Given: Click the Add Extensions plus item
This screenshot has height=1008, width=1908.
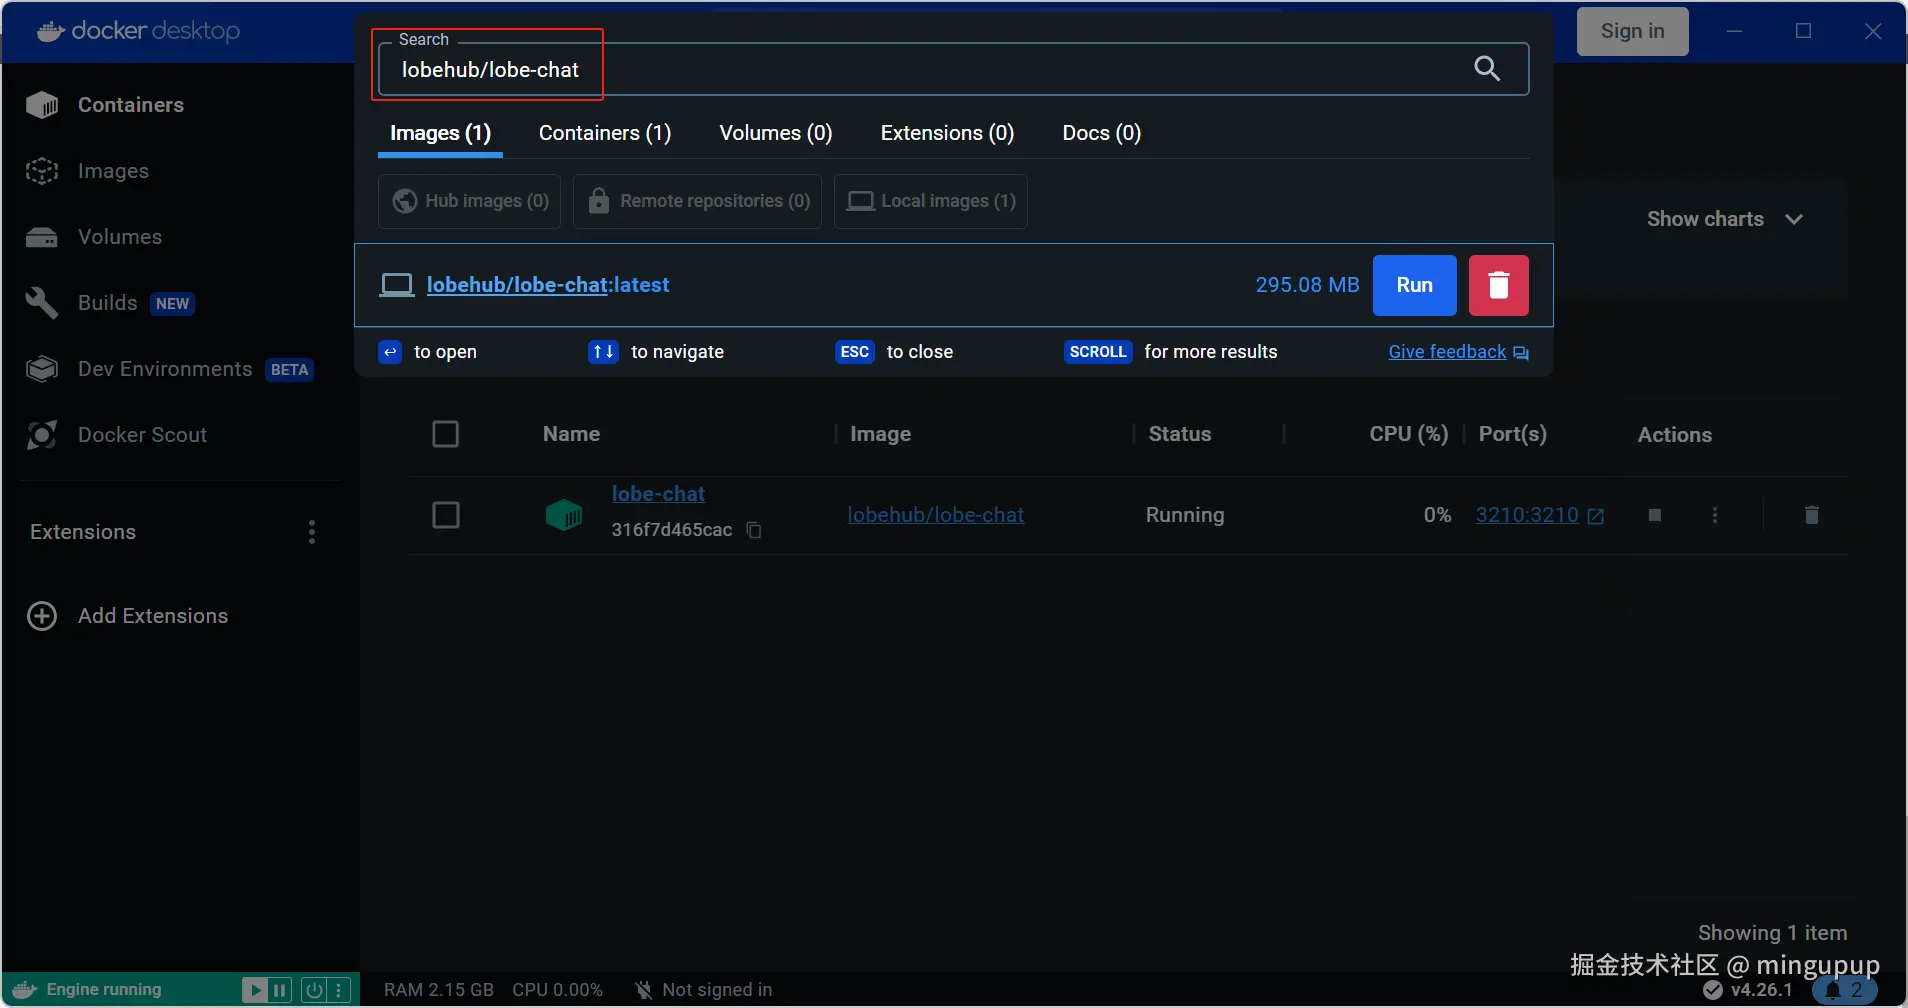Looking at the screenshot, I should [x=128, y=616].
